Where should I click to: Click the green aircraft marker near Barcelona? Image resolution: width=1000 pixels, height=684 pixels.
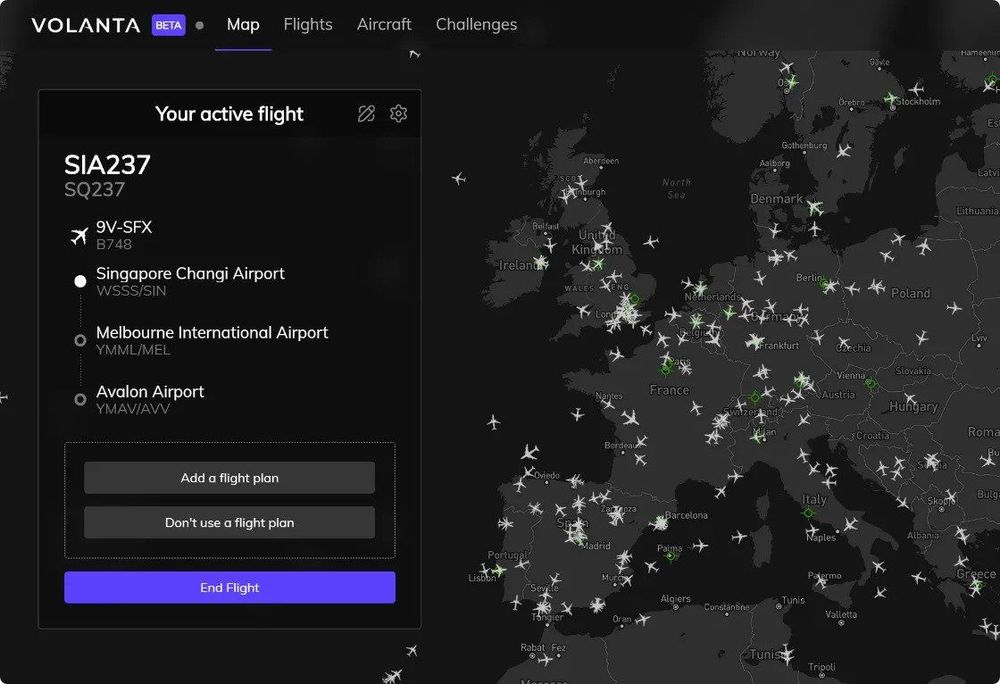659,522
